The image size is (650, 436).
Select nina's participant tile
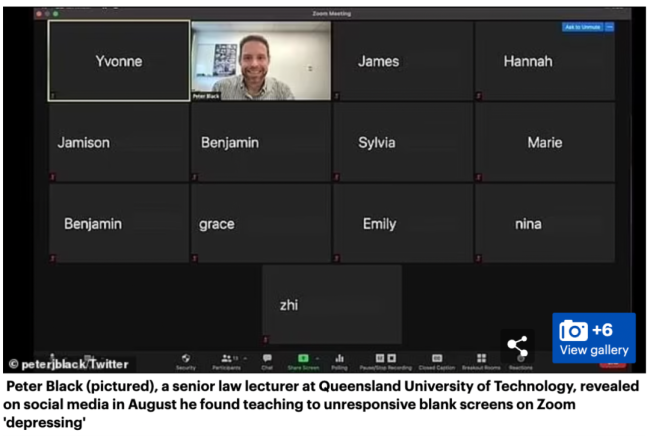click(x=545, y=223)
